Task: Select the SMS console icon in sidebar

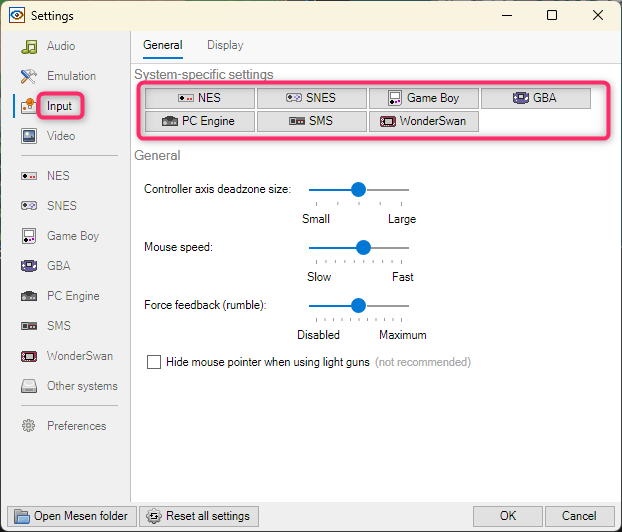Action: (29, 326)
